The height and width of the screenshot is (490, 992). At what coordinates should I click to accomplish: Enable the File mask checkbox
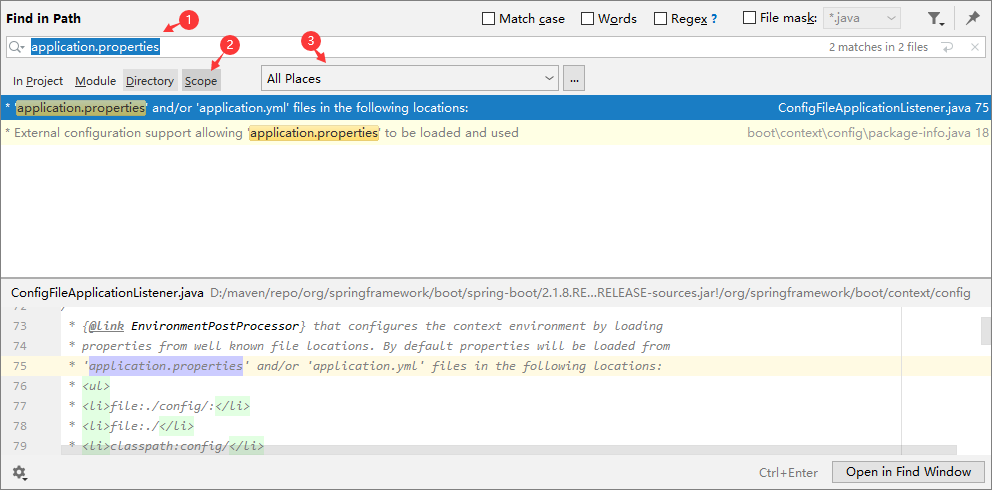coord(749,18)
